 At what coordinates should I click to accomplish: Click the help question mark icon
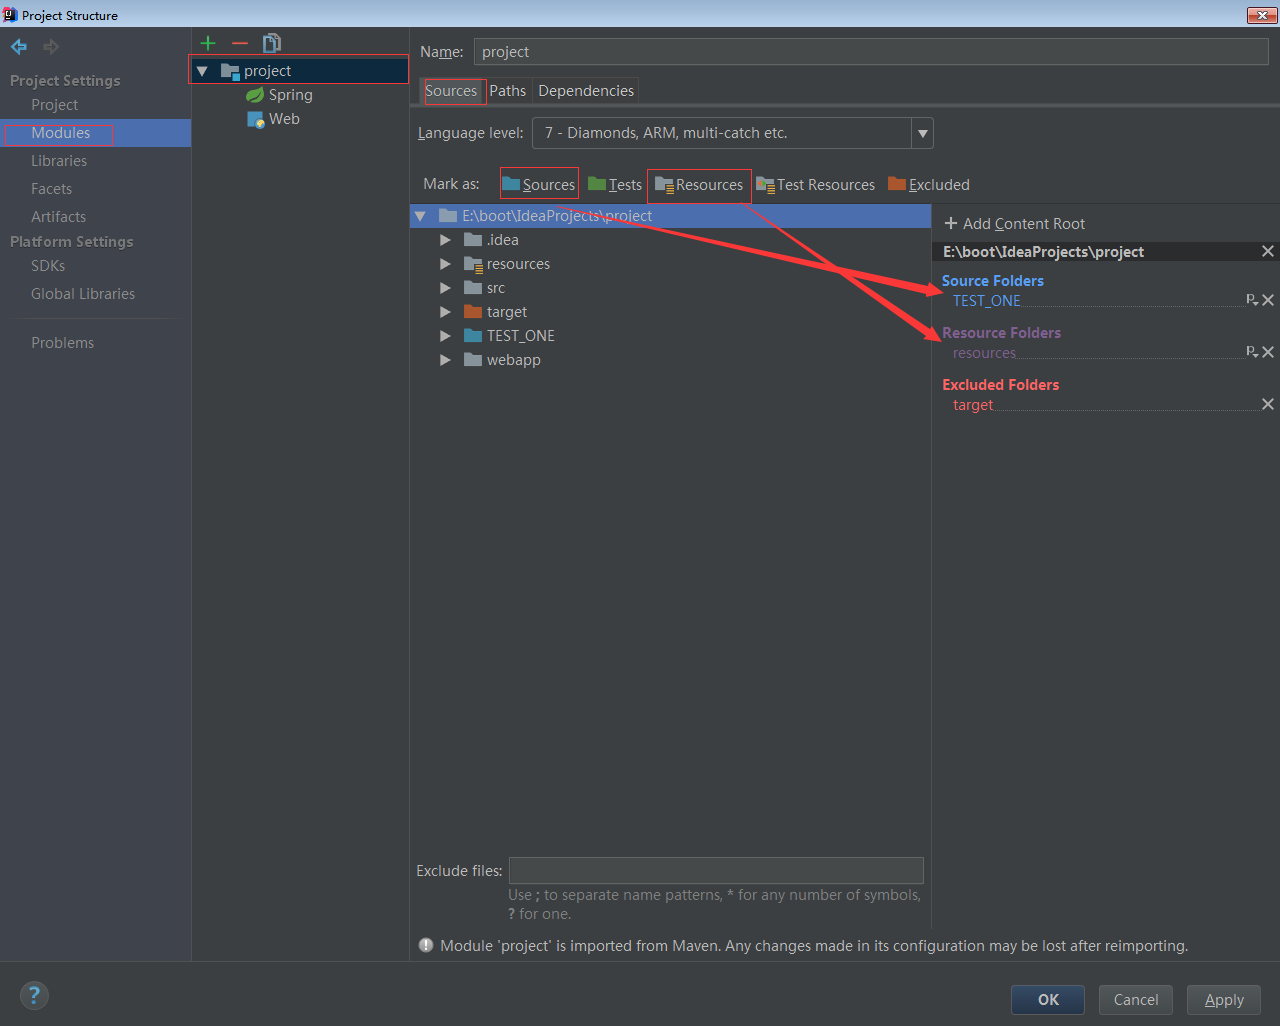[34, 995]
